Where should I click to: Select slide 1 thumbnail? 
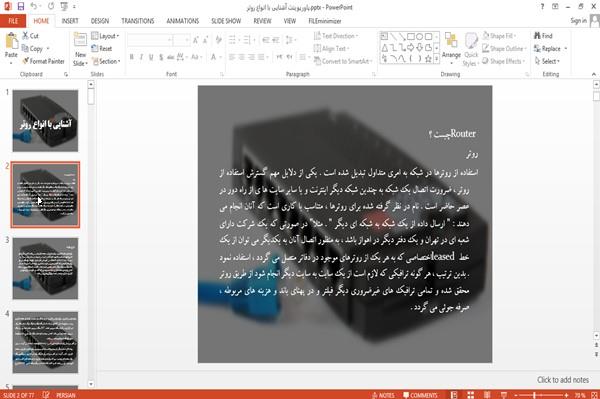click(45, 121)
